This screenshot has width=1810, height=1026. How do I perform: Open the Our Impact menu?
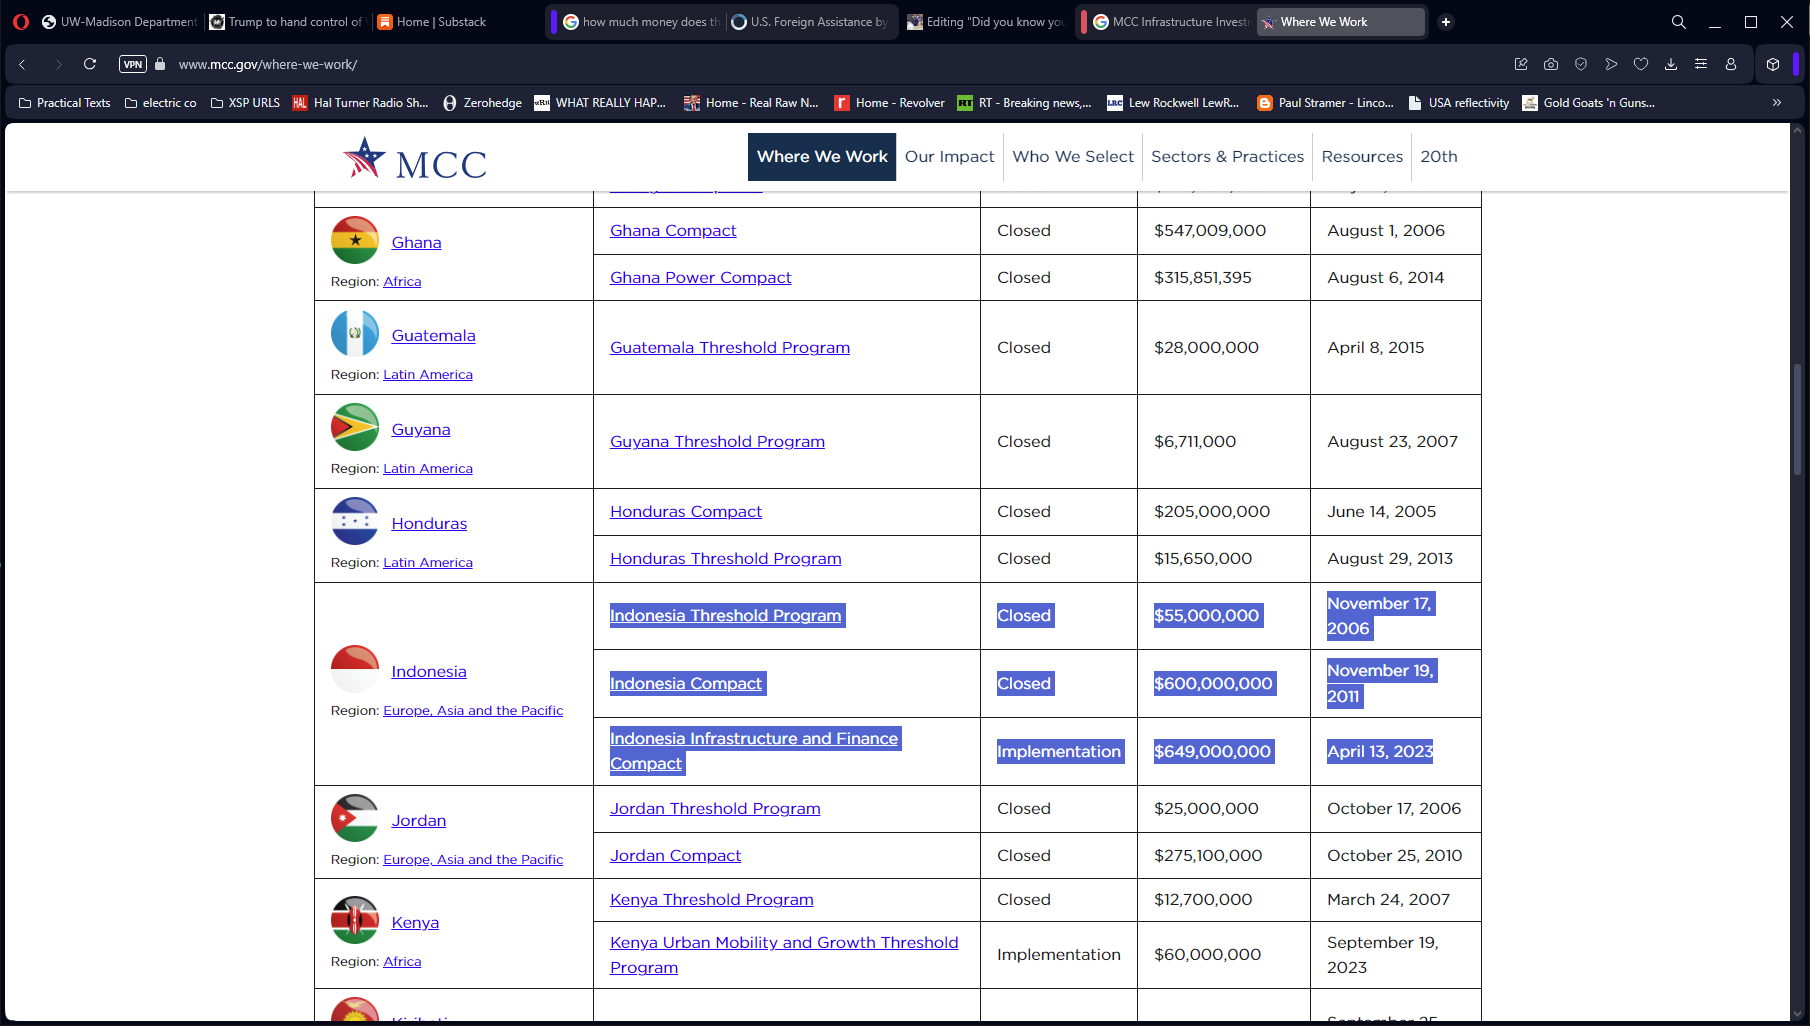click(949, 157)
